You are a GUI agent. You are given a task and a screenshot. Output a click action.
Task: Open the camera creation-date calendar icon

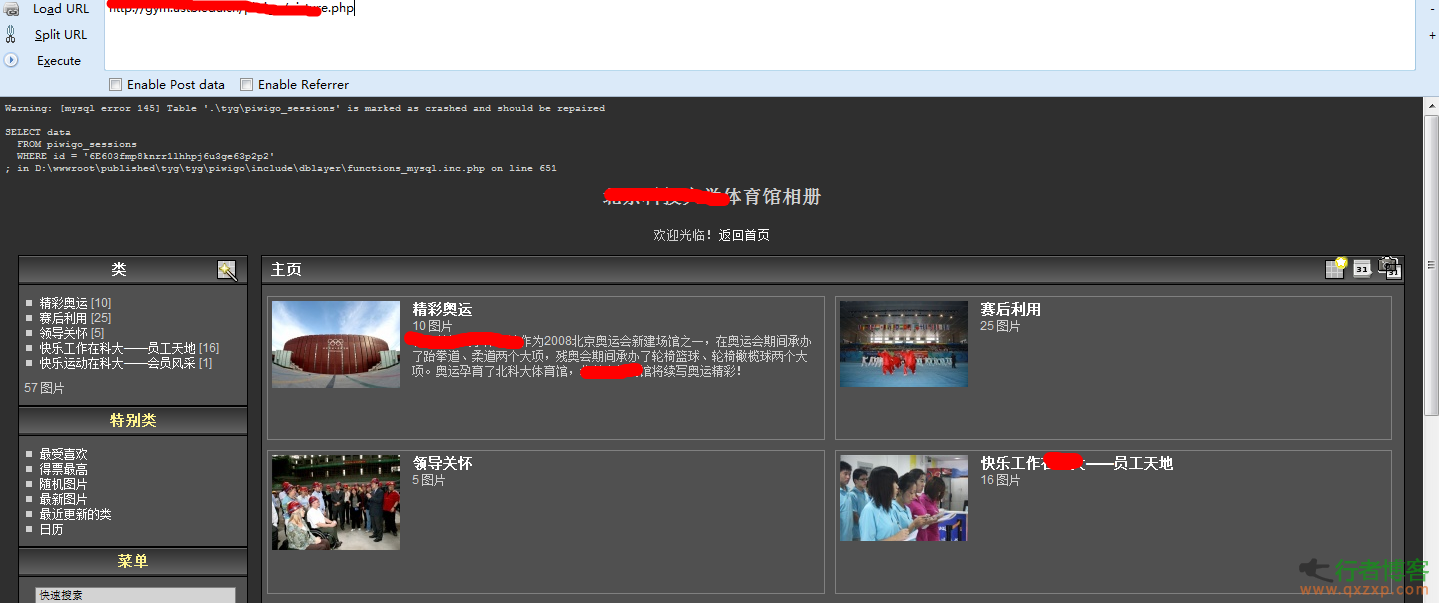click(x=1389, y=267)
